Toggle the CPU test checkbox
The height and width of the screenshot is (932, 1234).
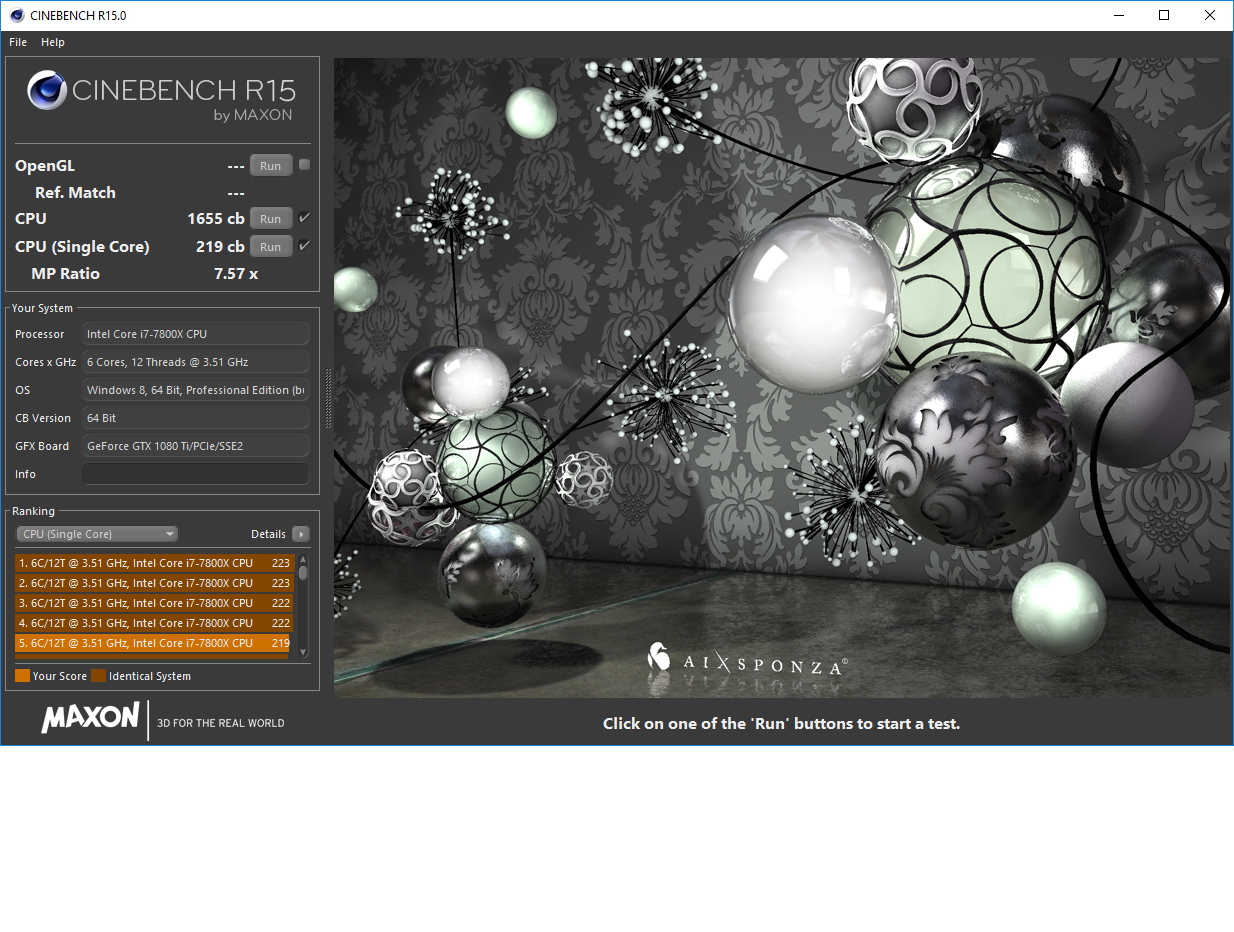304,218
